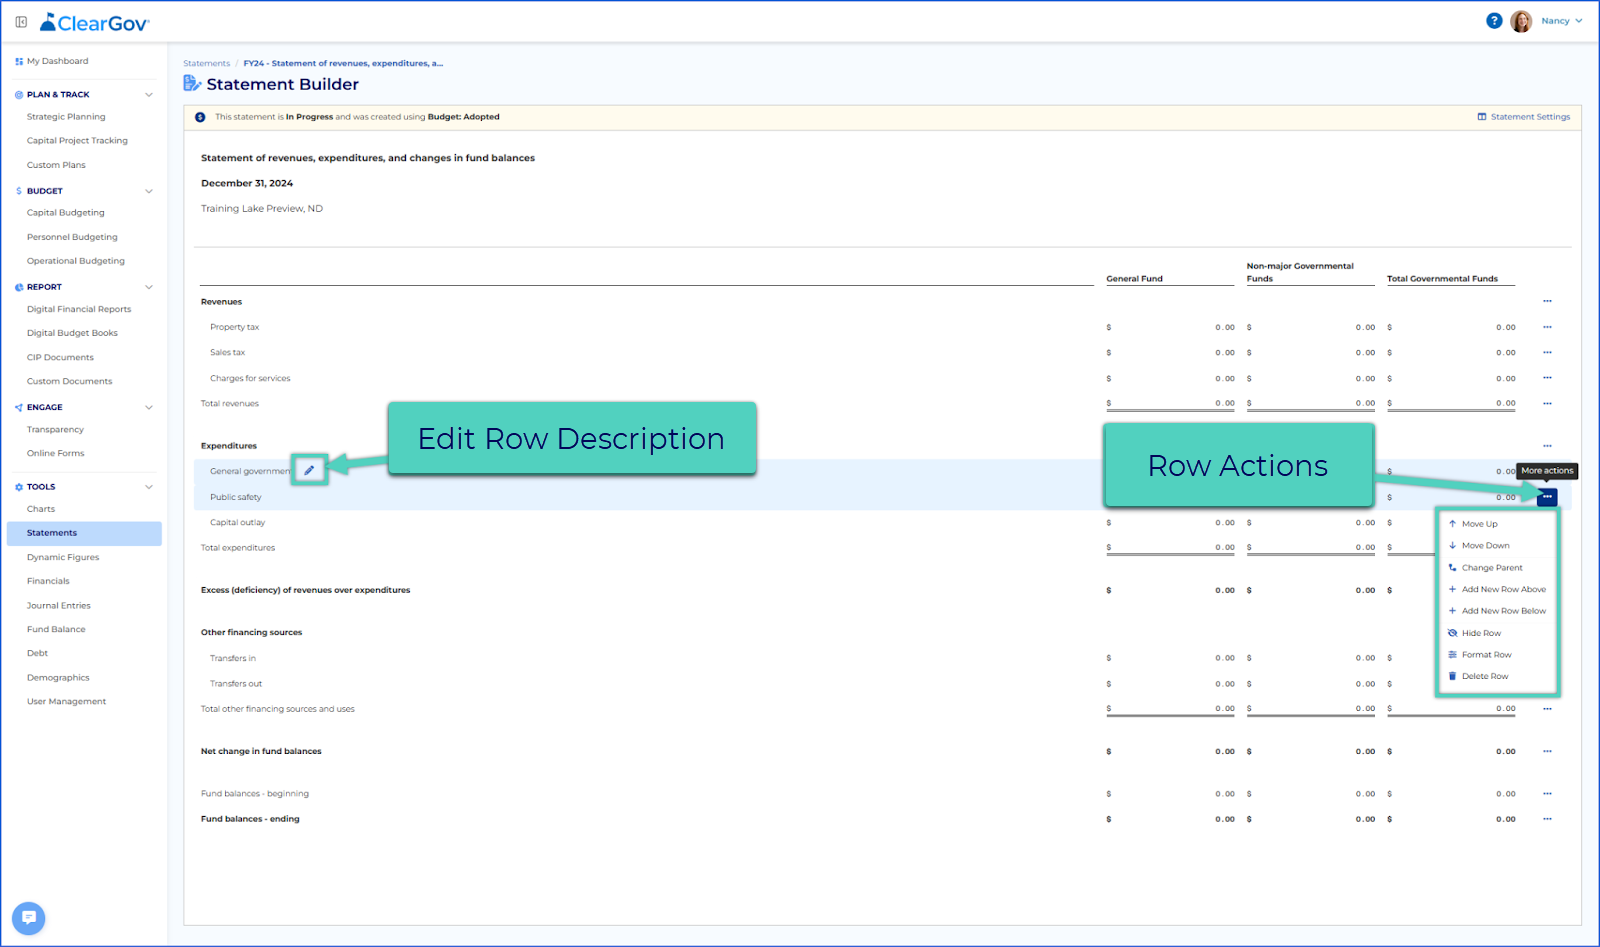Image resolution: width=1600 pixels, height=947 pixels.
Task: Choose Delete Row from the row menu
Action: [1478, 676]
